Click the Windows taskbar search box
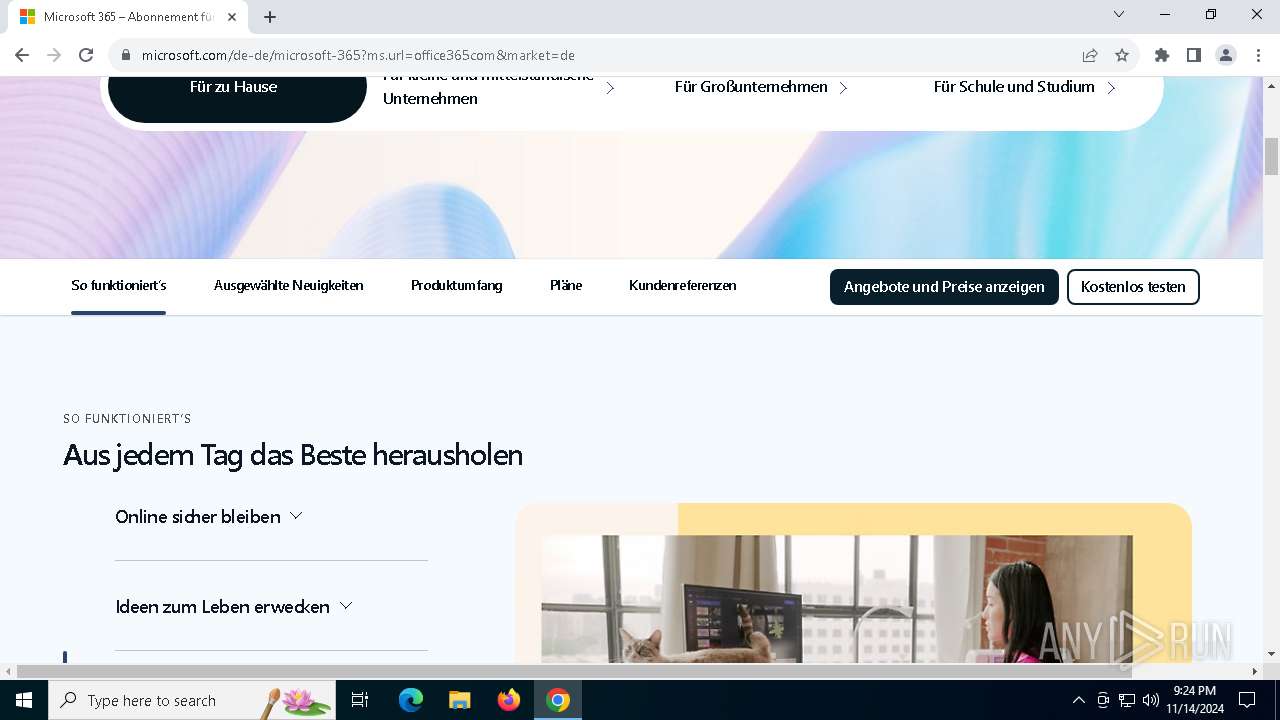Viewport: 1280px width, 720px height. pos(192,700)
